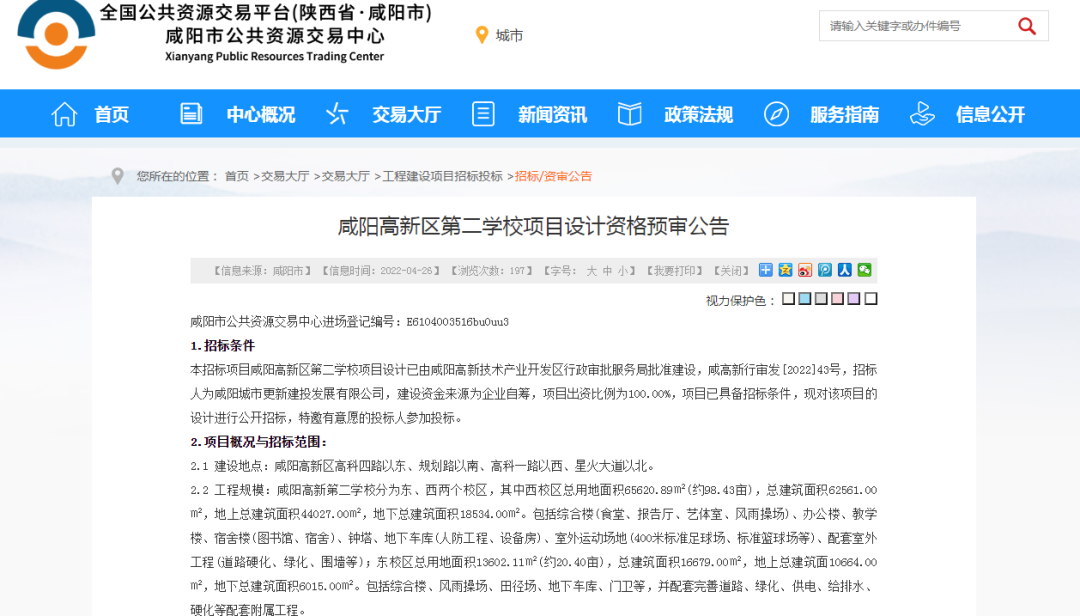Select the pink eye-protection color swatch
The image size is (1080, 616).
coord(838,298)
